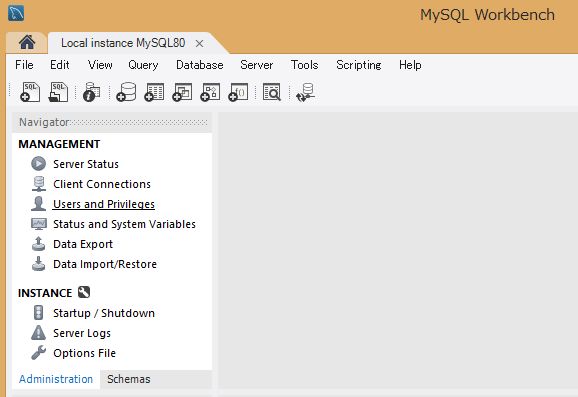Open Status and System Variables
The image size is (578, 397).
[124, 224]
